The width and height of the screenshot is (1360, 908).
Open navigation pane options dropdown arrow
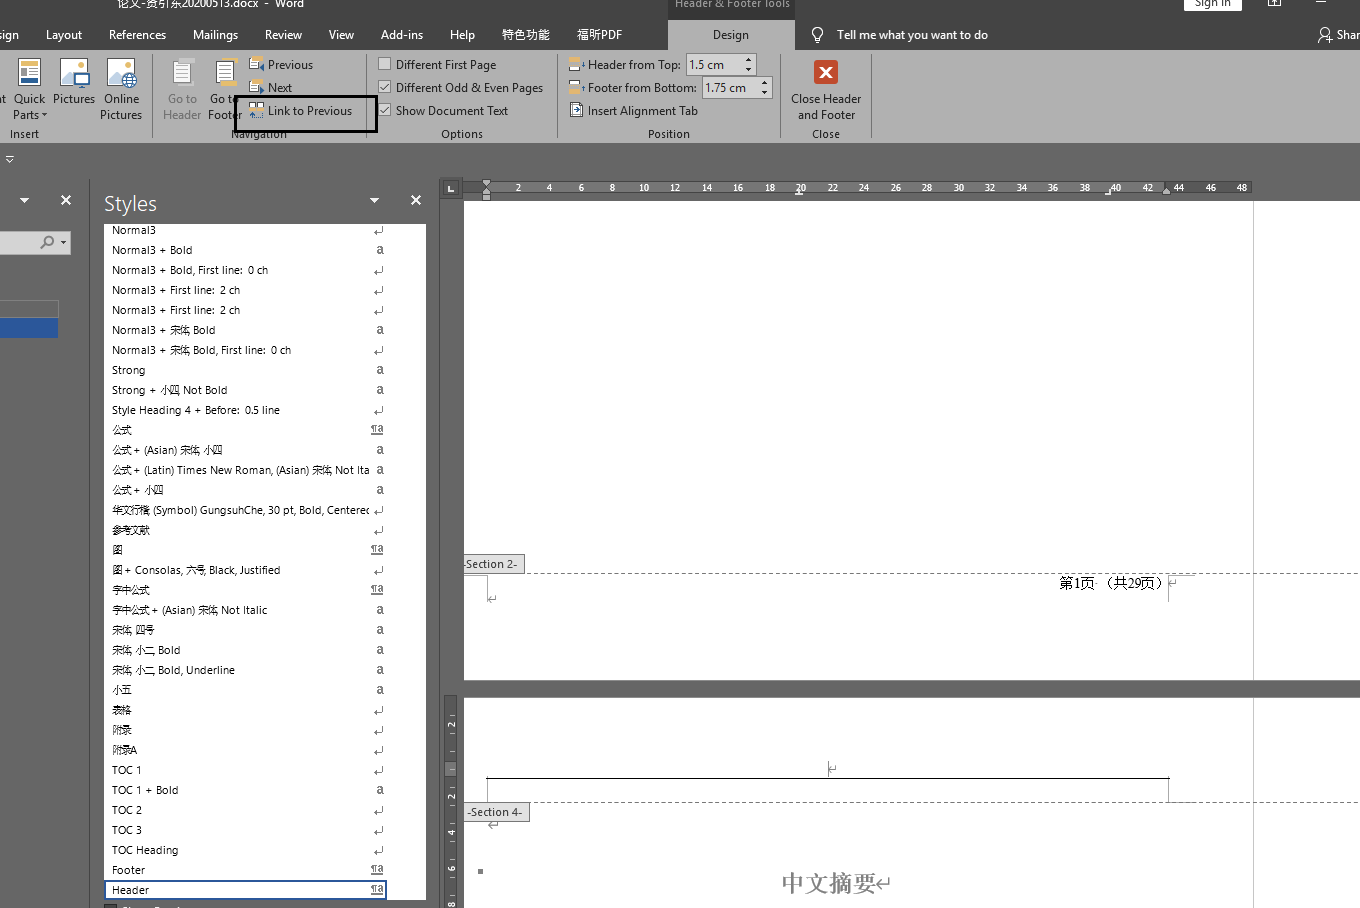point(25,200)
